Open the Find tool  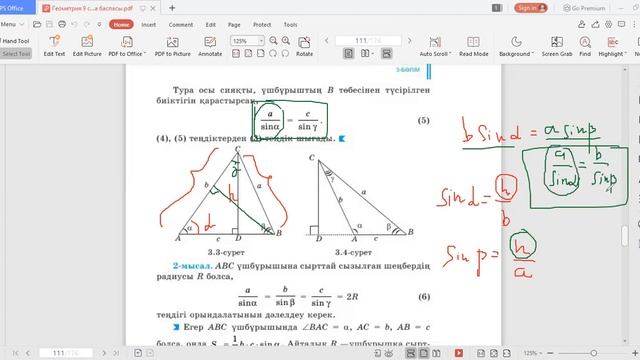[x=585, y=46]
